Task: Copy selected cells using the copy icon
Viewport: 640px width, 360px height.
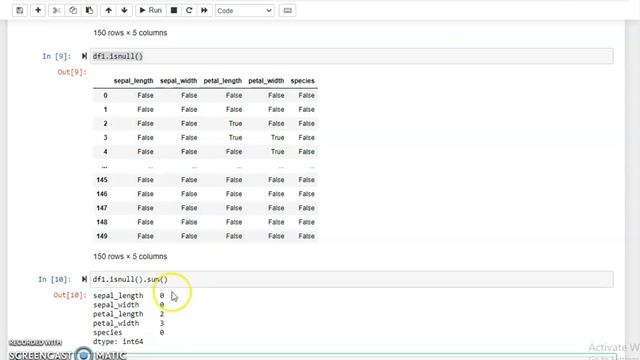Action: point(73,10)
